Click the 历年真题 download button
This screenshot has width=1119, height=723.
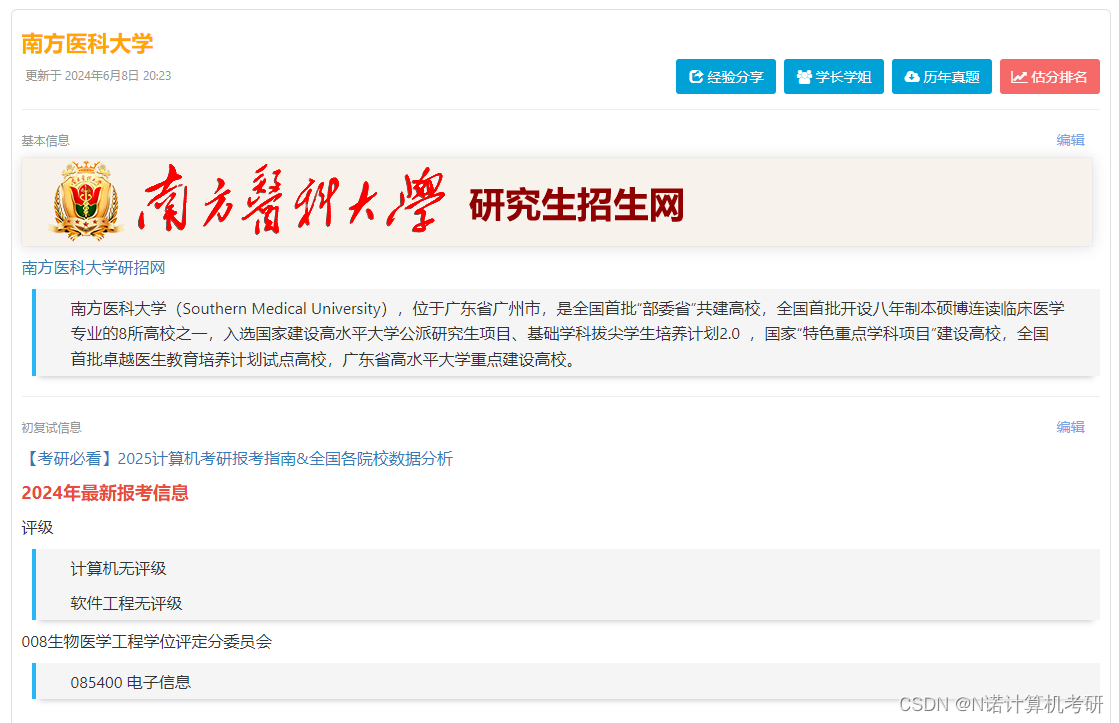(942, 76)
